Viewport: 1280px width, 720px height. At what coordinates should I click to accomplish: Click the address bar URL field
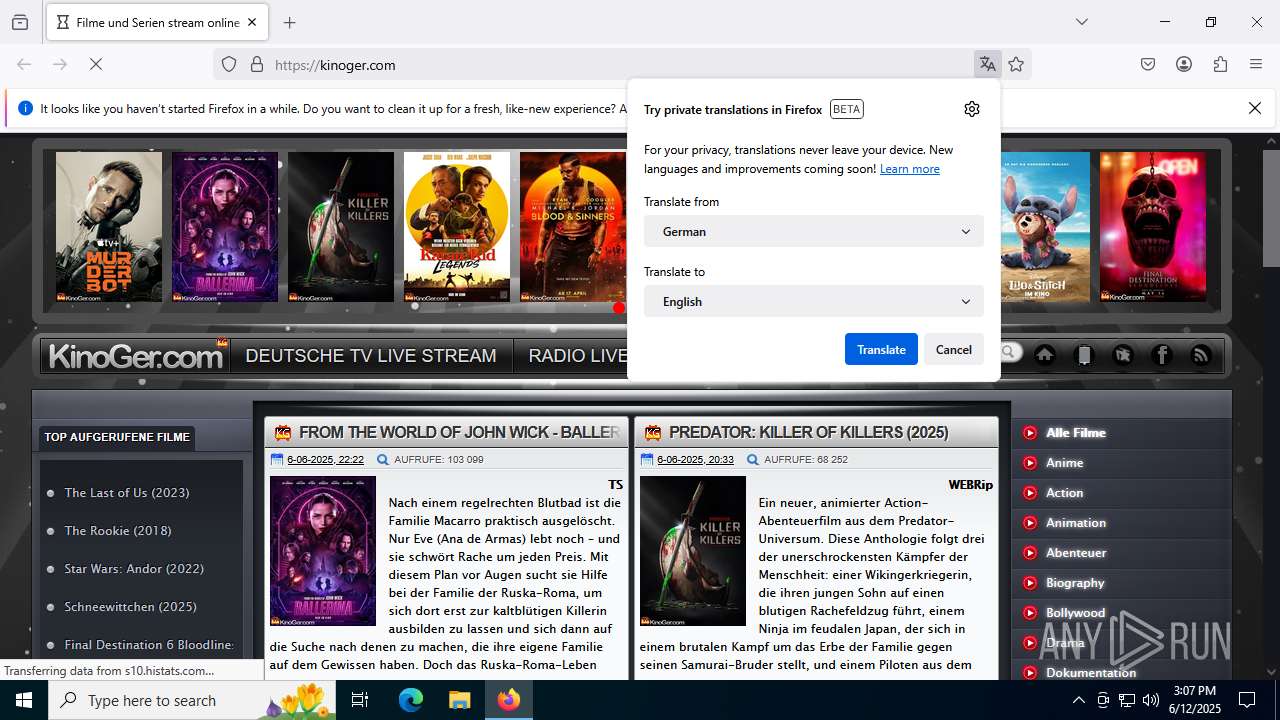click(620, 64)
